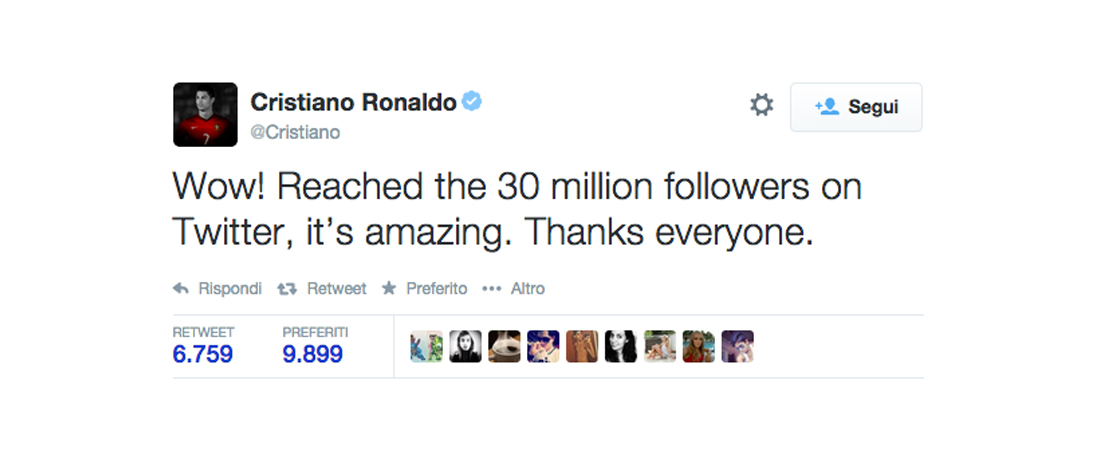Click the black-and-white portrait avatar, second in row
Screen dimensions: 1100x450
(465, 347)
